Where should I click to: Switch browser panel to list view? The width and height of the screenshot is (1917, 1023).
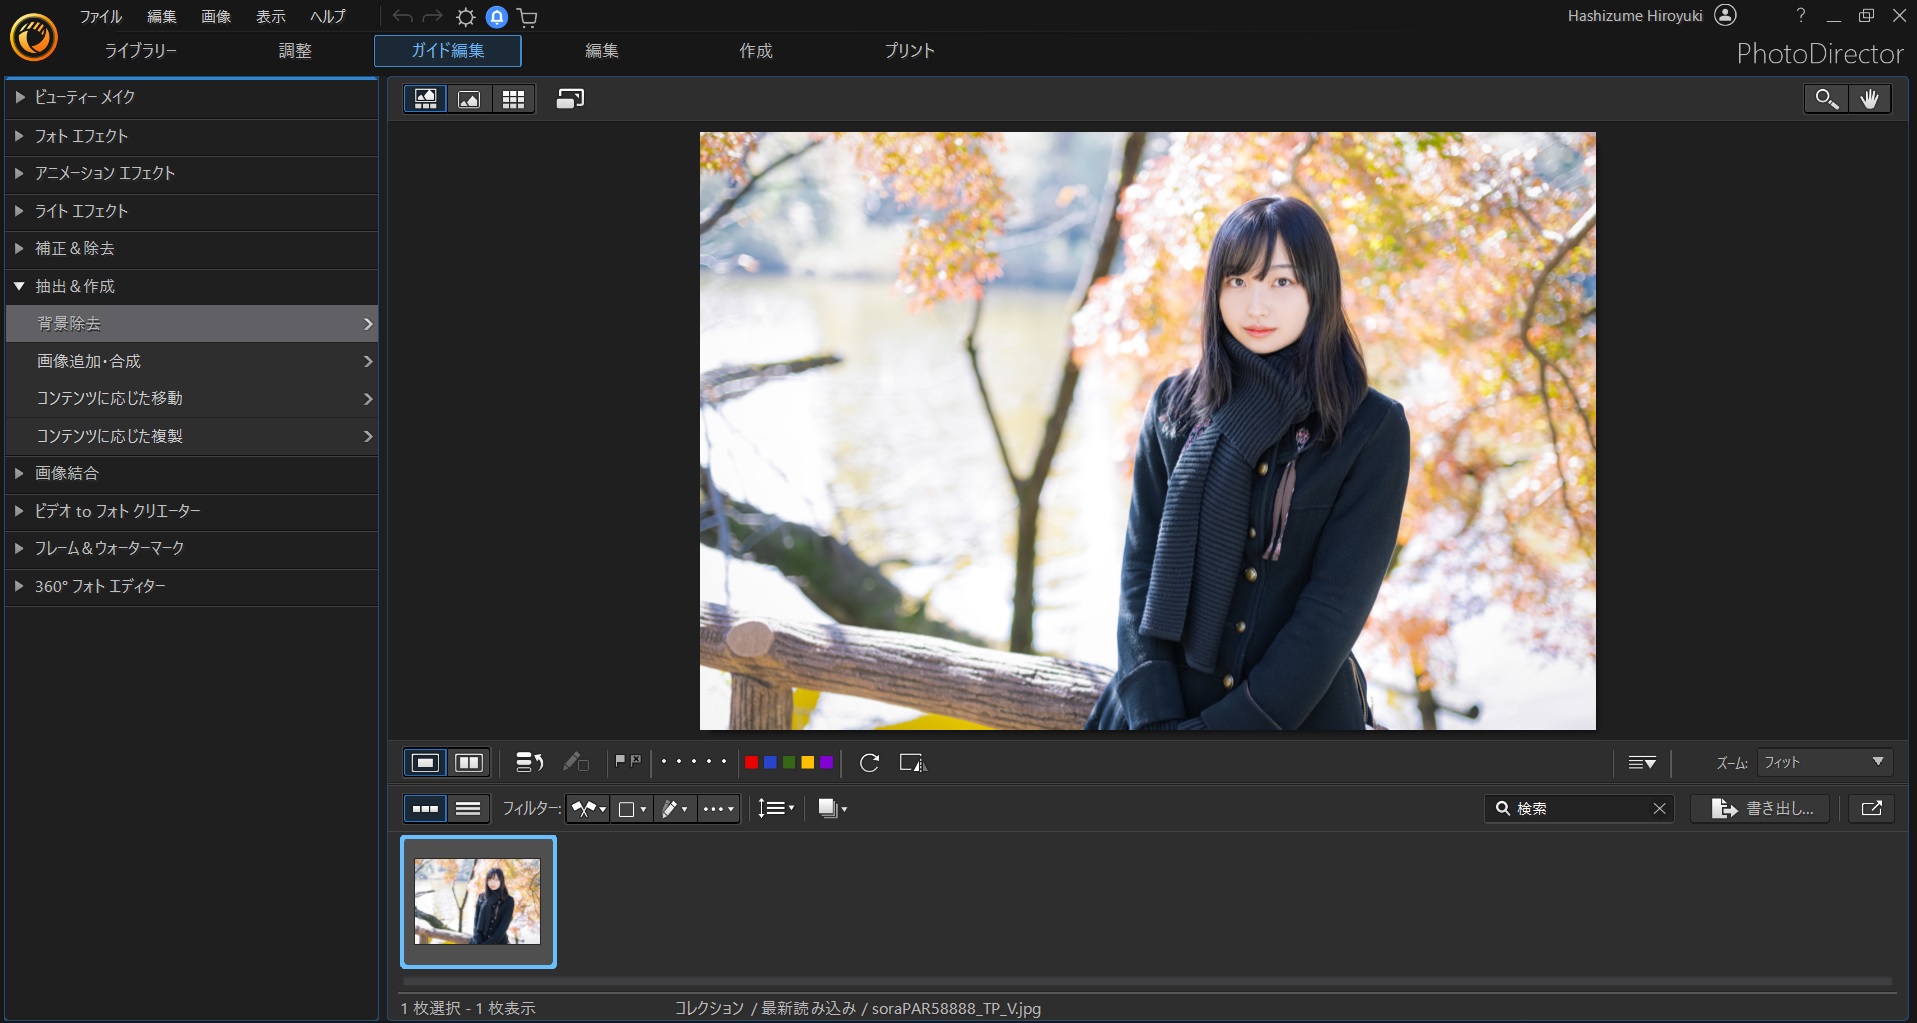tap(468, 809)
